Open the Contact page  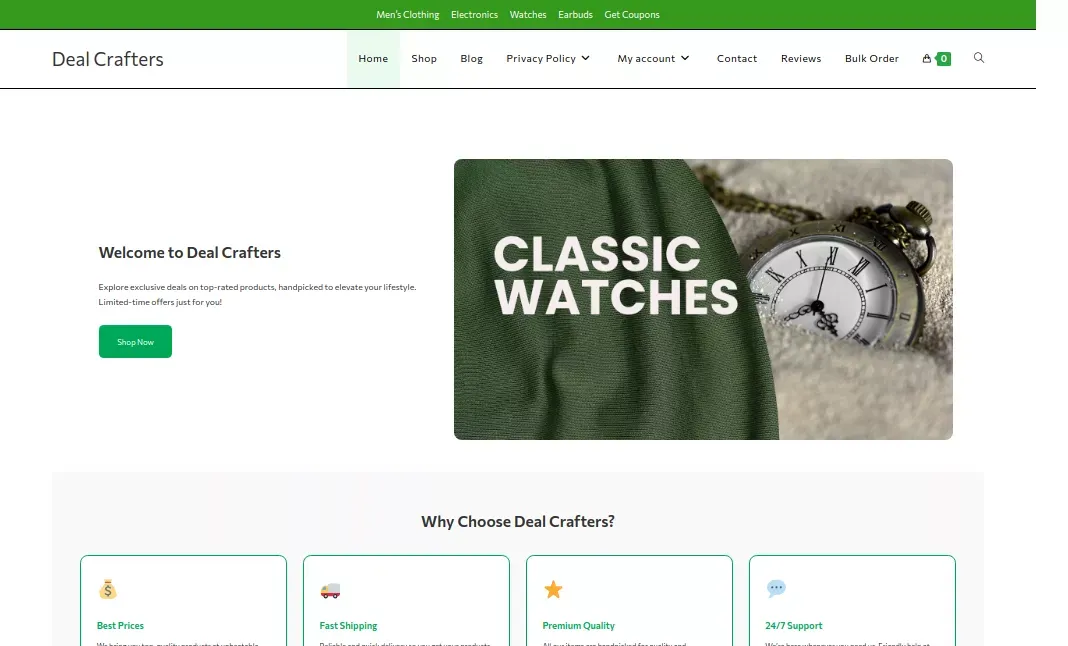click(737, 59)
